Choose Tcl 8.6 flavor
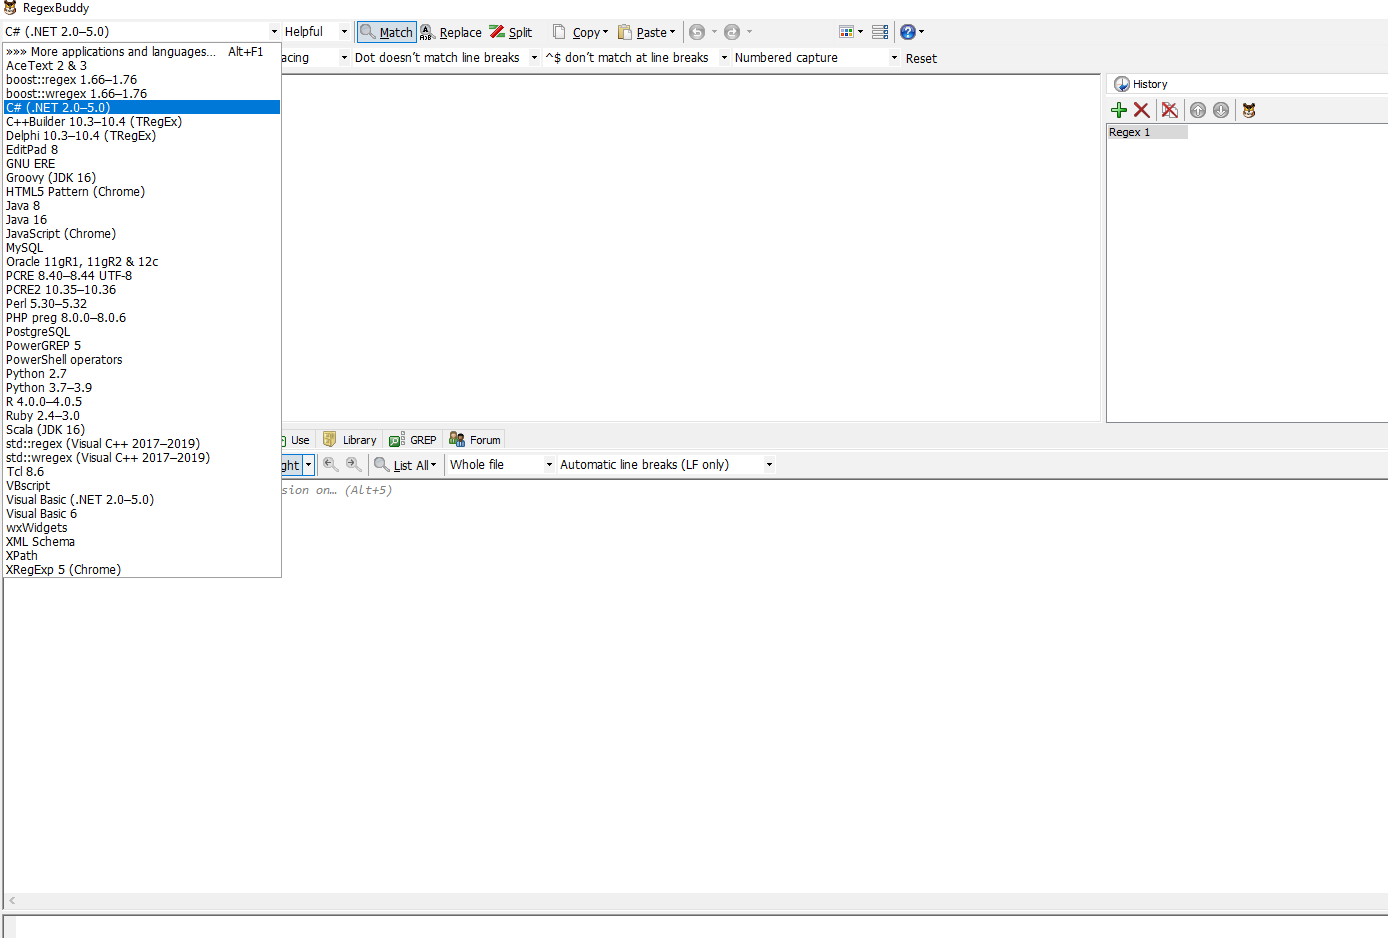 coord(142,472)
